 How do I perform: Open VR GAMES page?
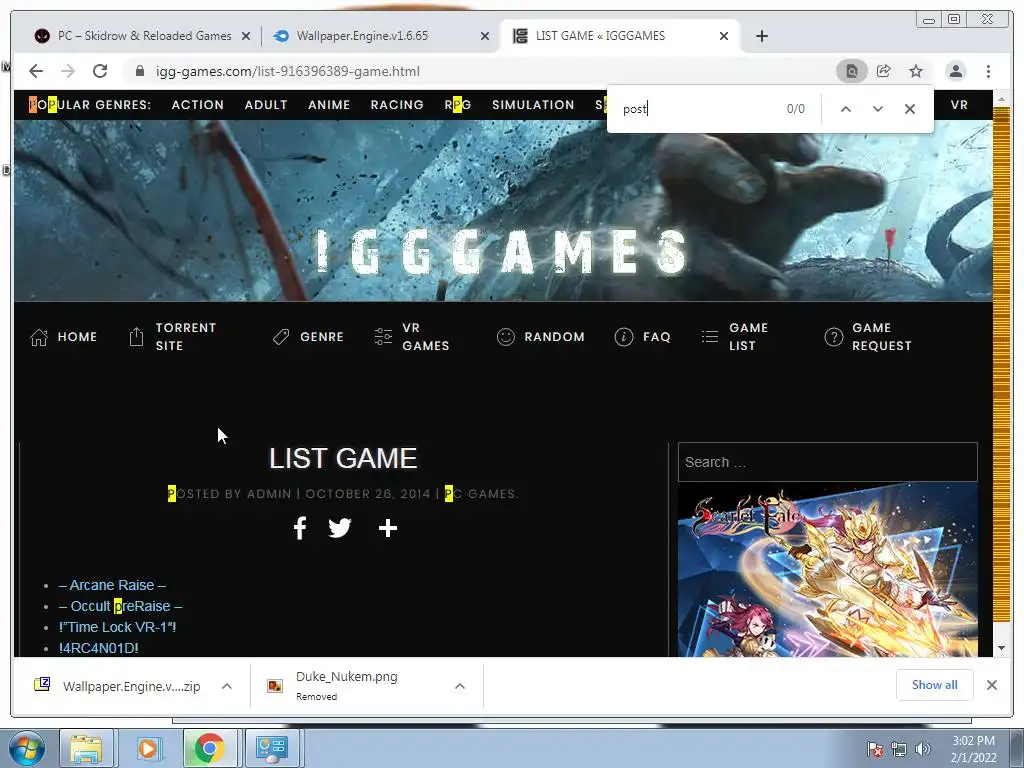point(426,337)
